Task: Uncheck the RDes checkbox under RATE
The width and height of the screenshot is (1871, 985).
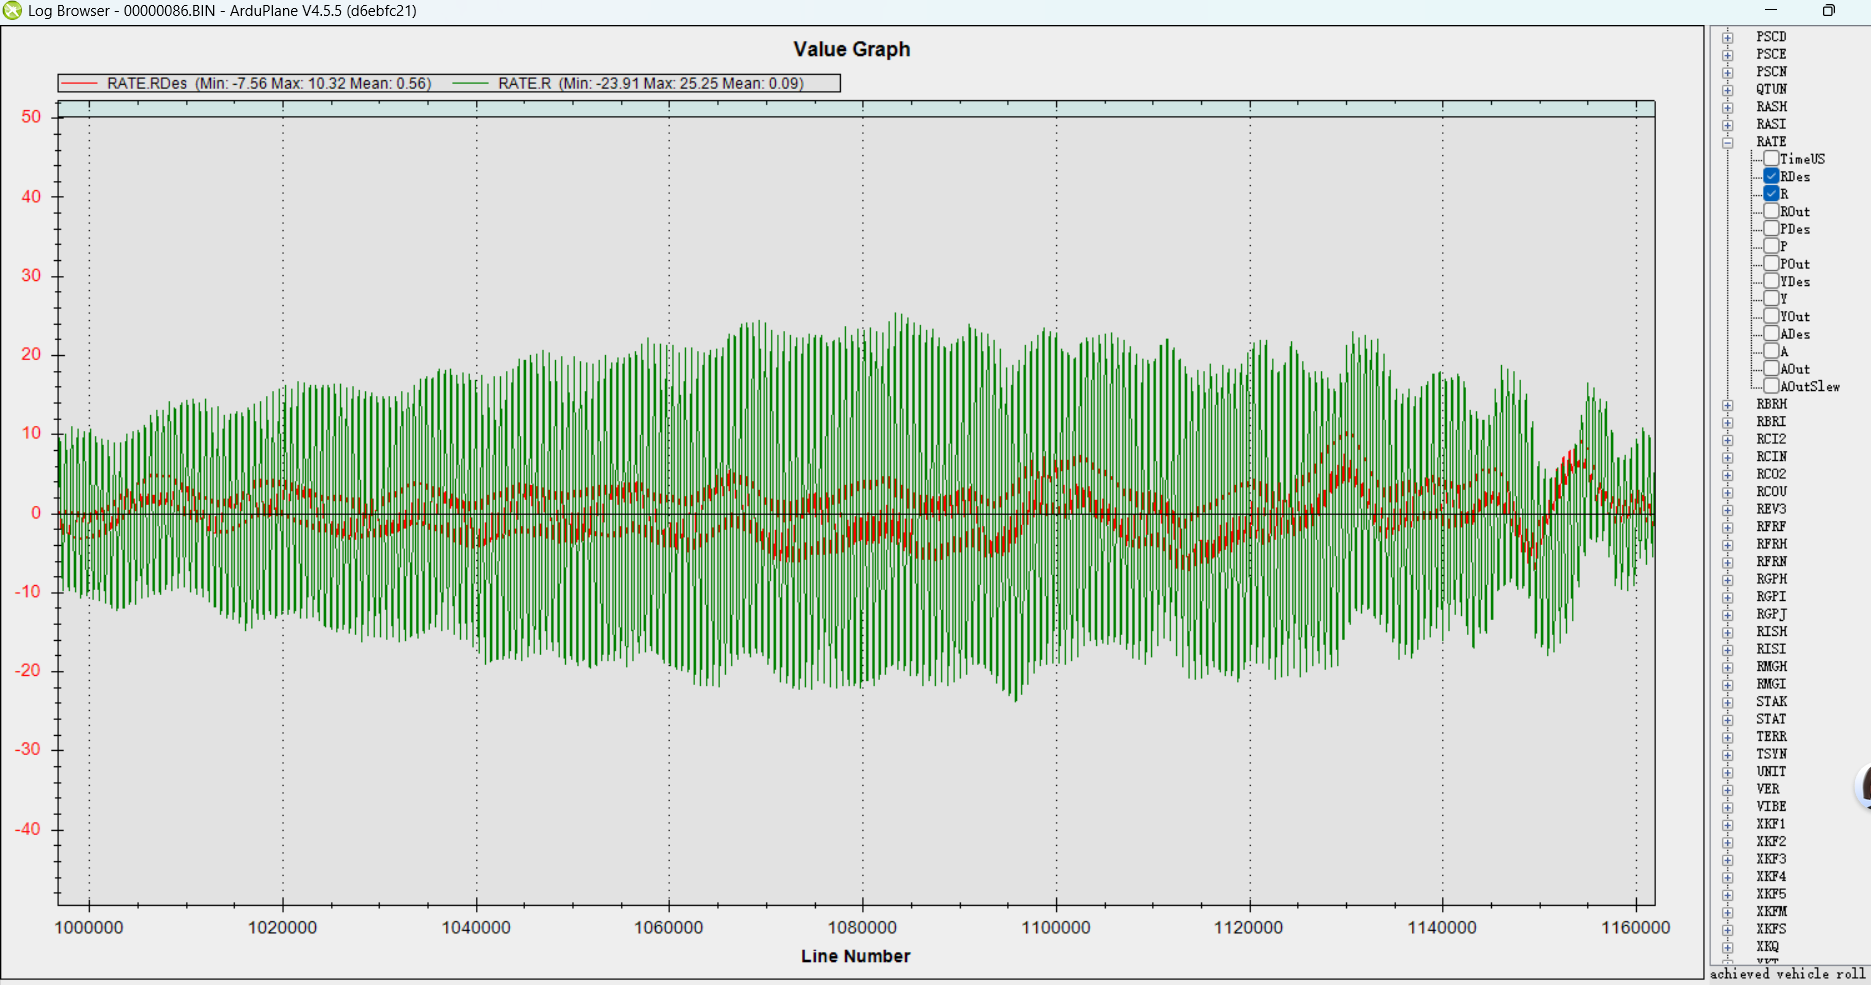Action: (1771, 177)
